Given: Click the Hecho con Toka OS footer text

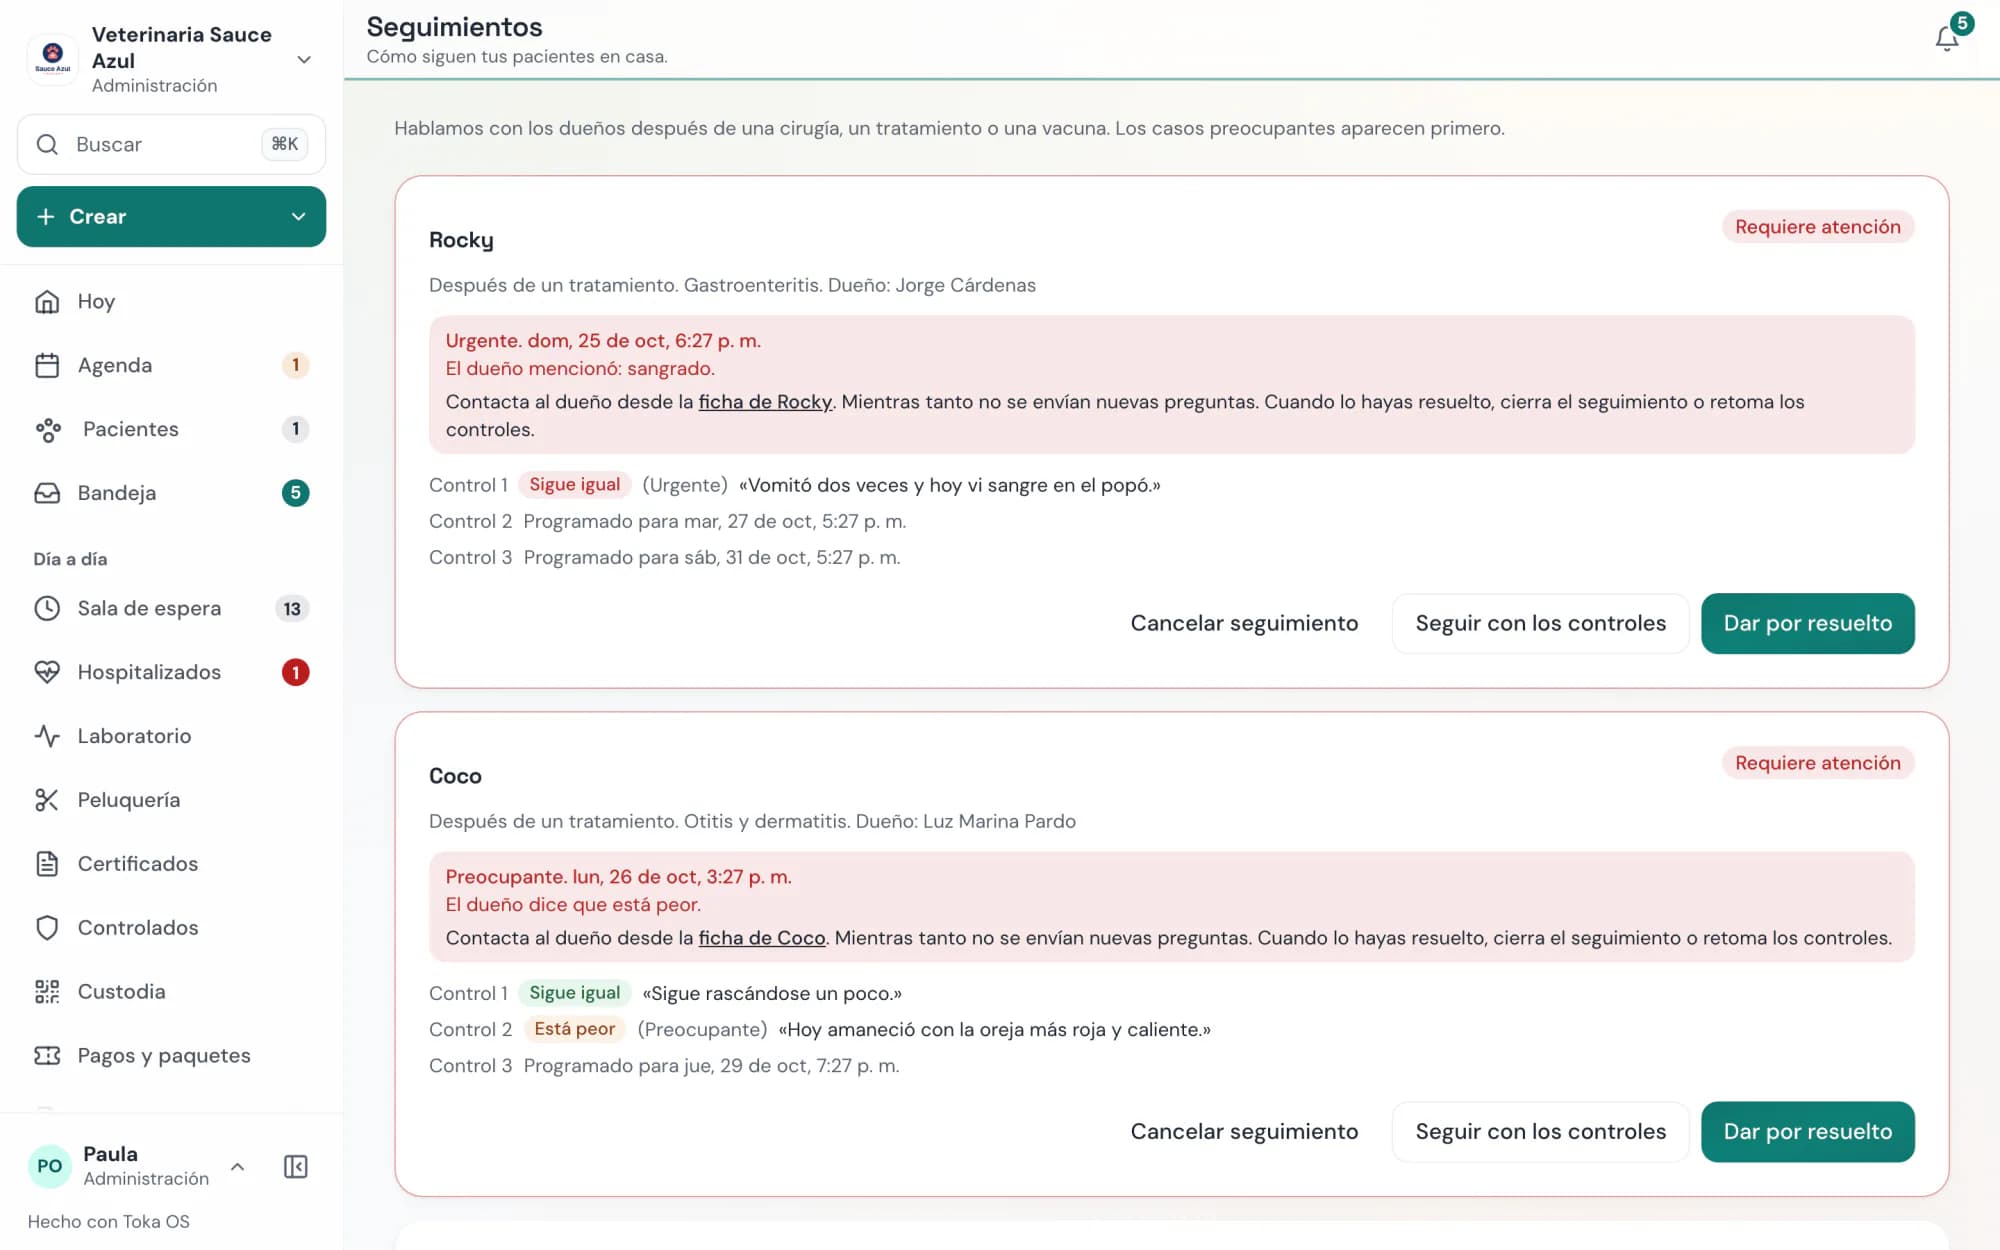Looking at the screenshot, I should tap(109, 1222).
